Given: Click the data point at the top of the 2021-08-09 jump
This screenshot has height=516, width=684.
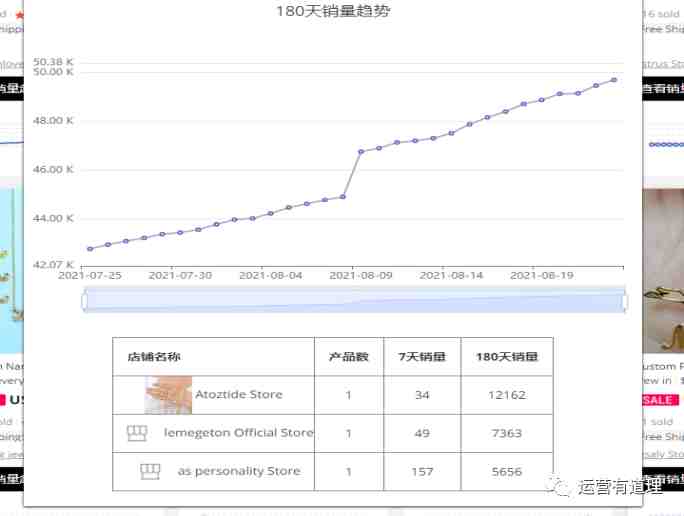Looking at the screenshot, I should [x=361, y=152].
